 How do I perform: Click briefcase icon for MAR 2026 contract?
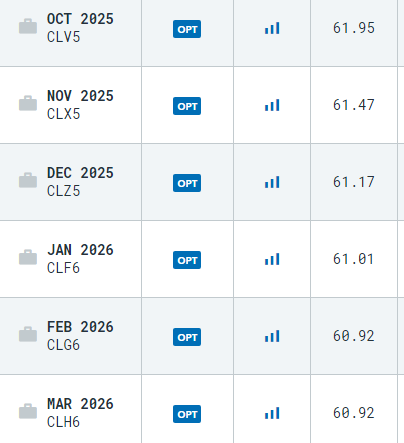pyautogui.click(x=28, y=412)
